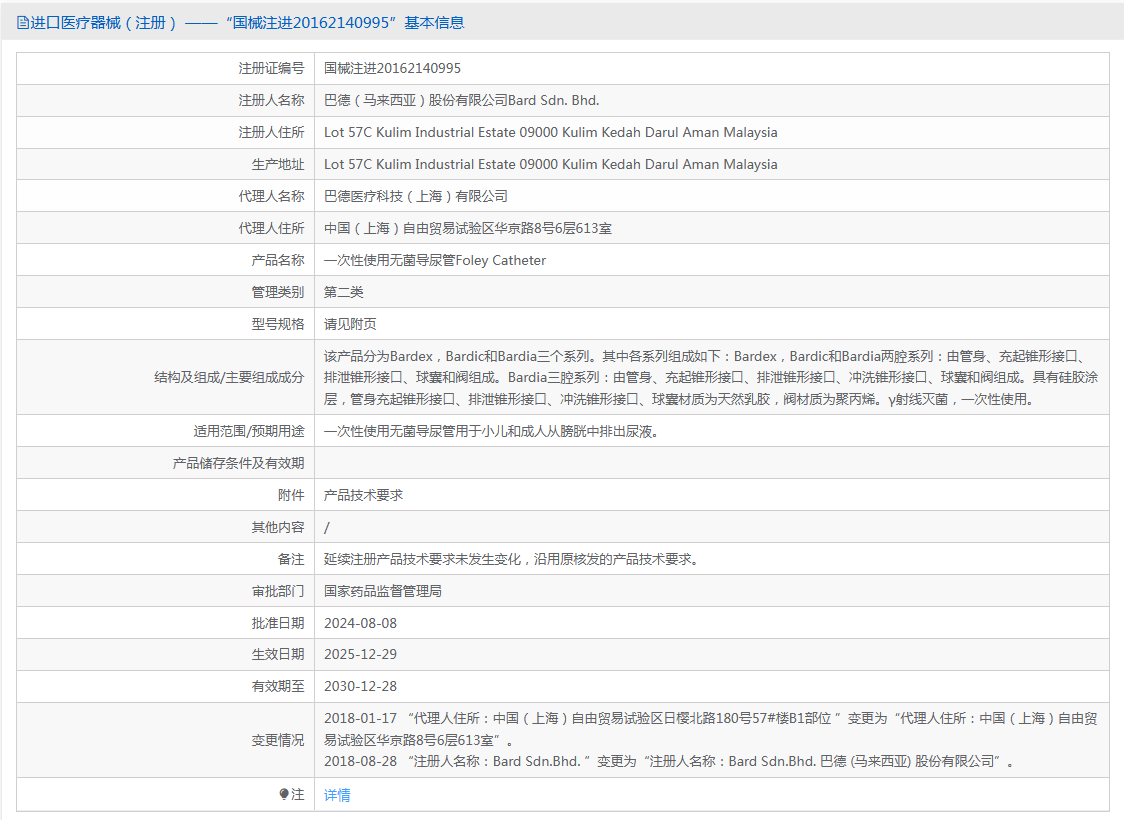Click approval date 2024-08-08
1124x820 pixels.
[361, 623]
